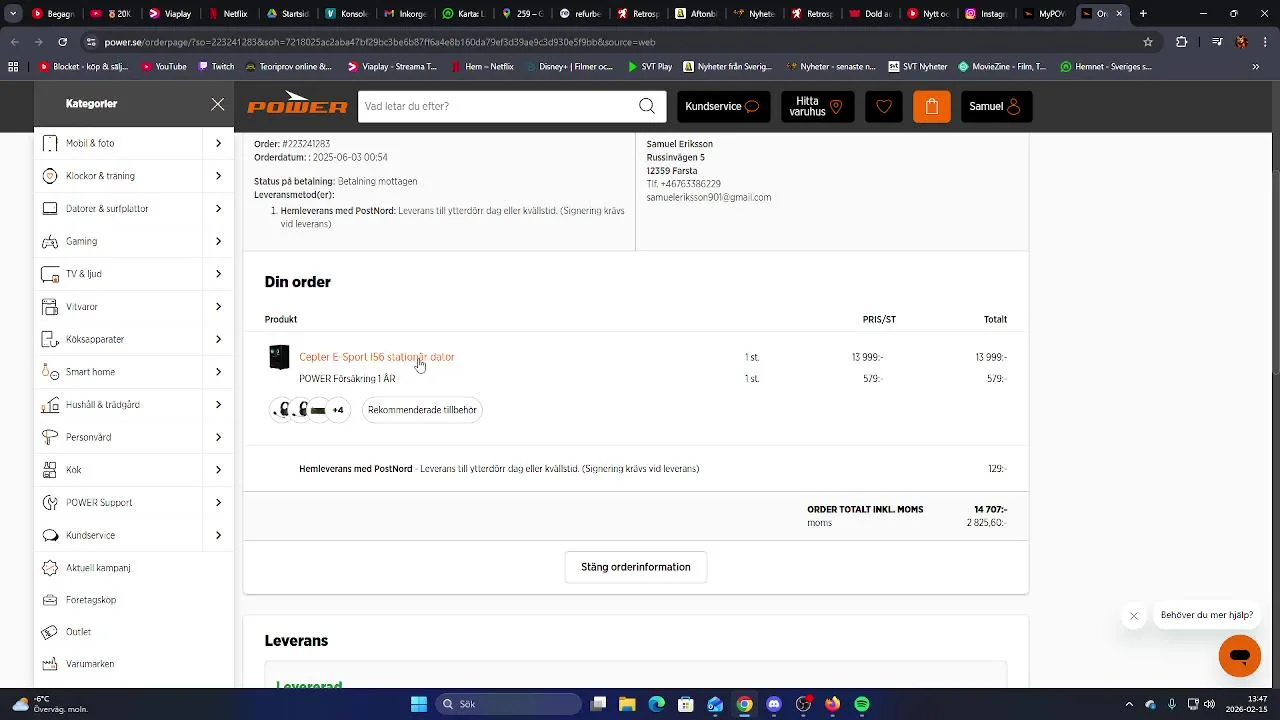
Task: Dismiss the 'Behöver du mer hjälp?' bubble
Action: tap(1134, 616)
